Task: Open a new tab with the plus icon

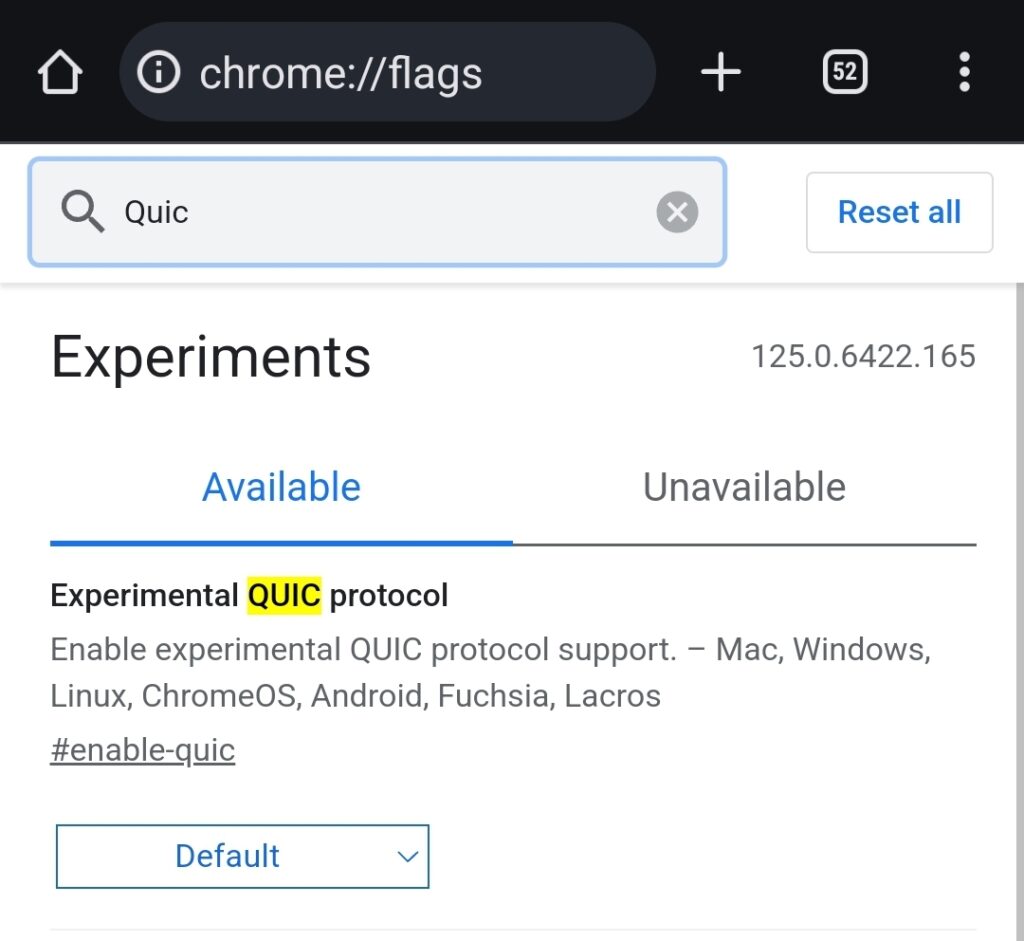Action: click(x=720, y=73)
